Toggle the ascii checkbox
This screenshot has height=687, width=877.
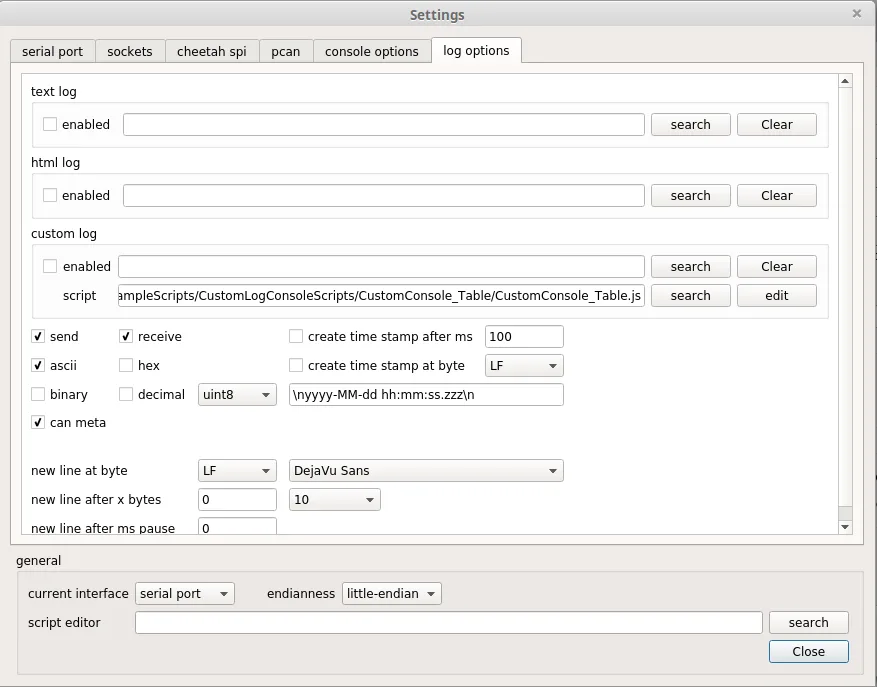pyautogui.click(x=37, y=365)
